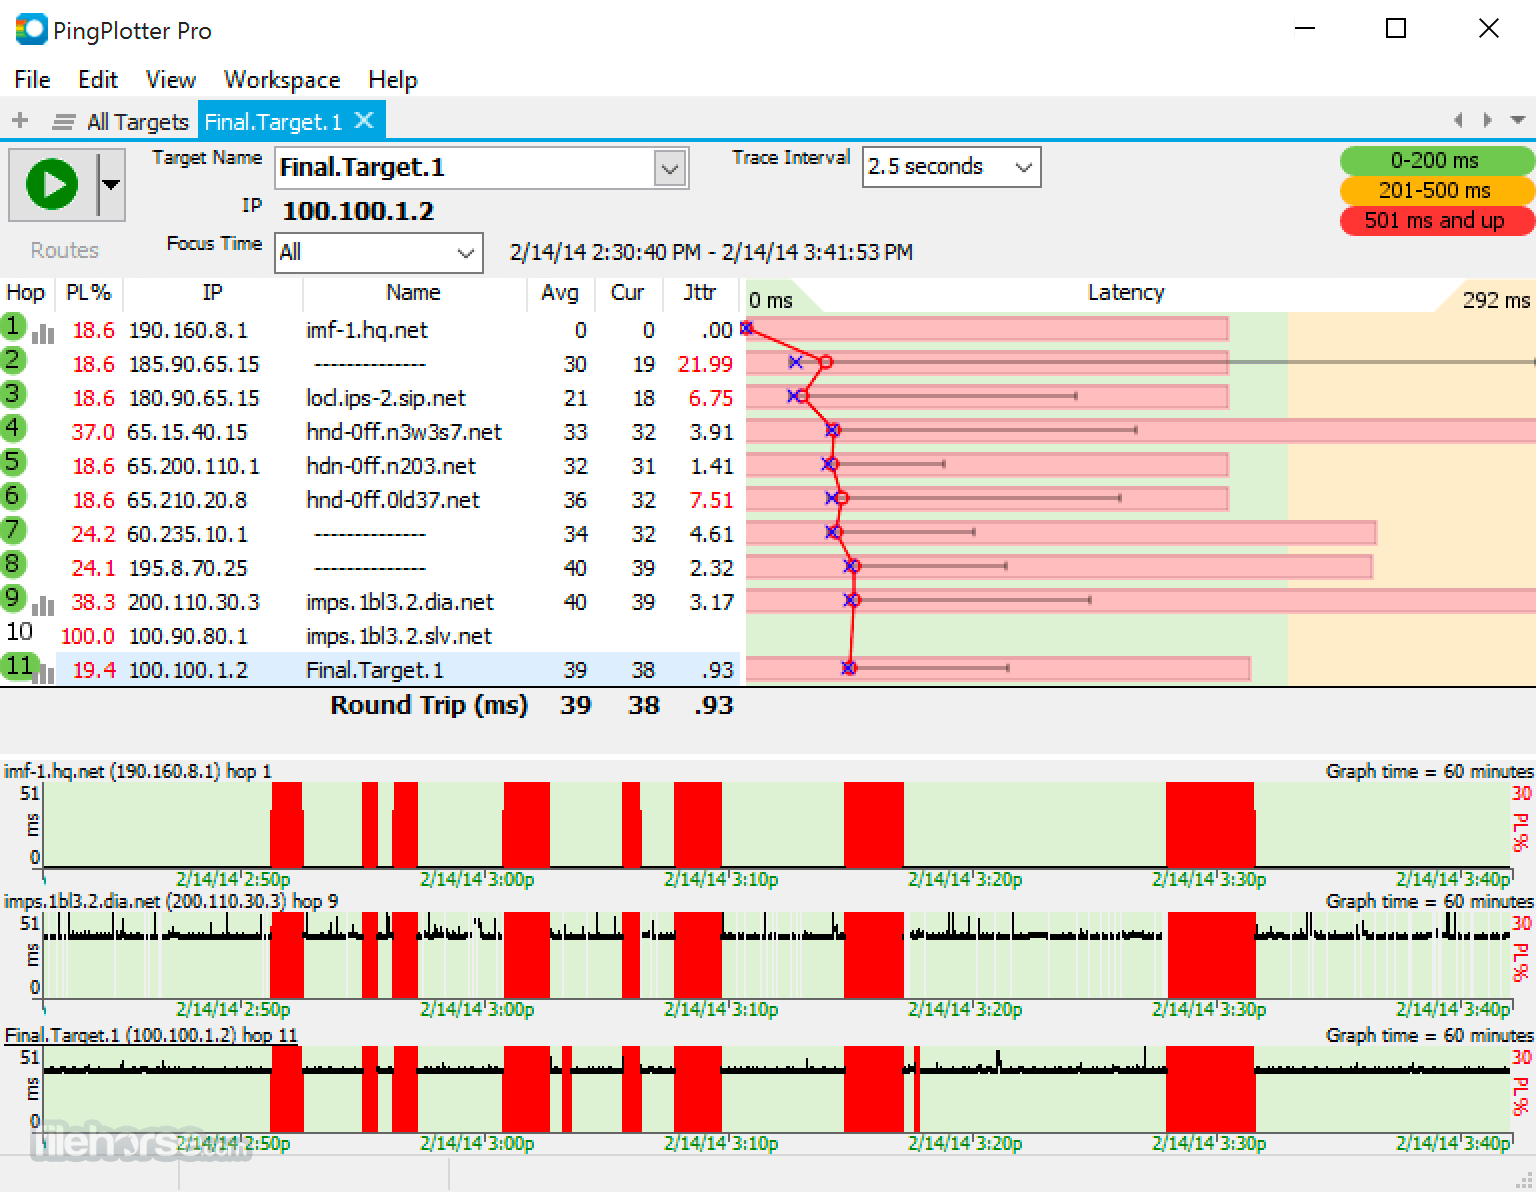Switch to the All Targets tab

click(138, 122)
